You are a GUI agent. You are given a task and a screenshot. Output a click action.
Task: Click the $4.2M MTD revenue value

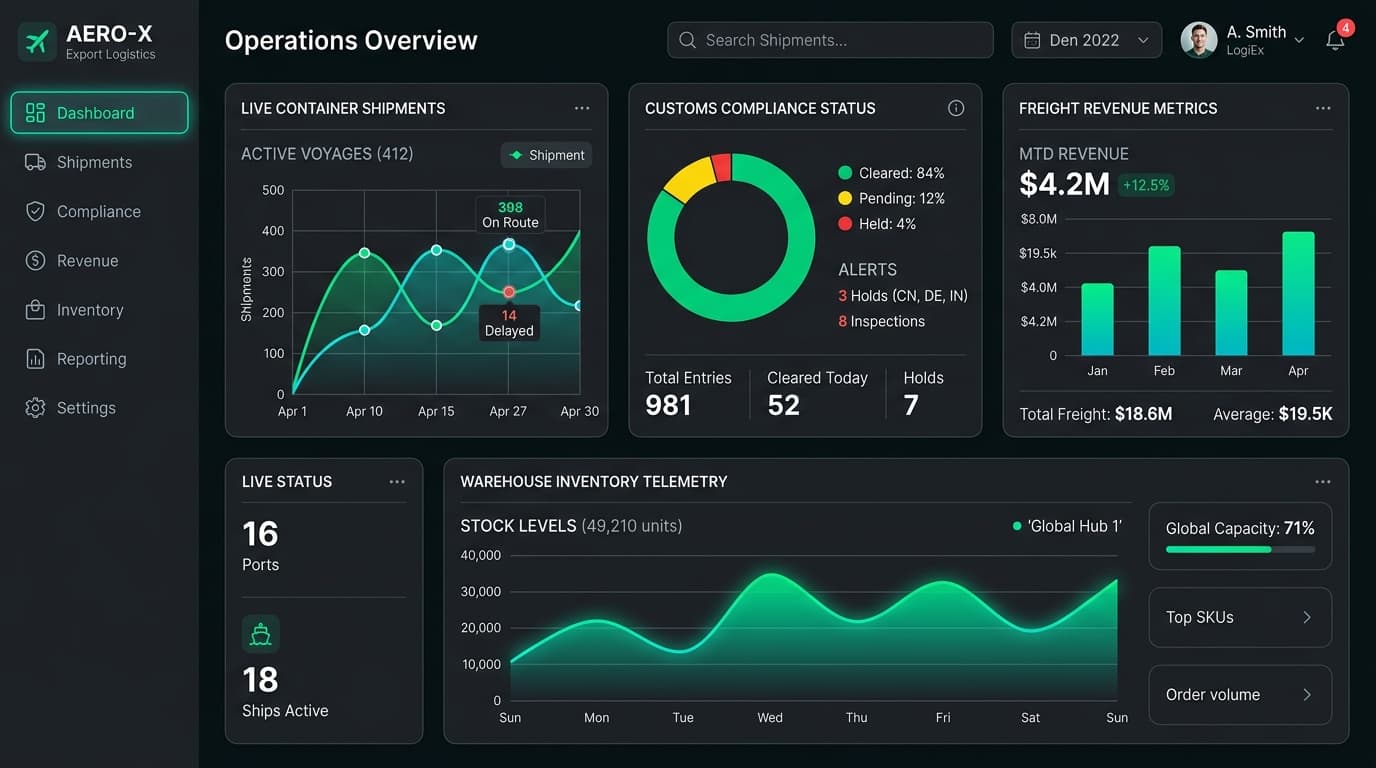pos(1064,184)
